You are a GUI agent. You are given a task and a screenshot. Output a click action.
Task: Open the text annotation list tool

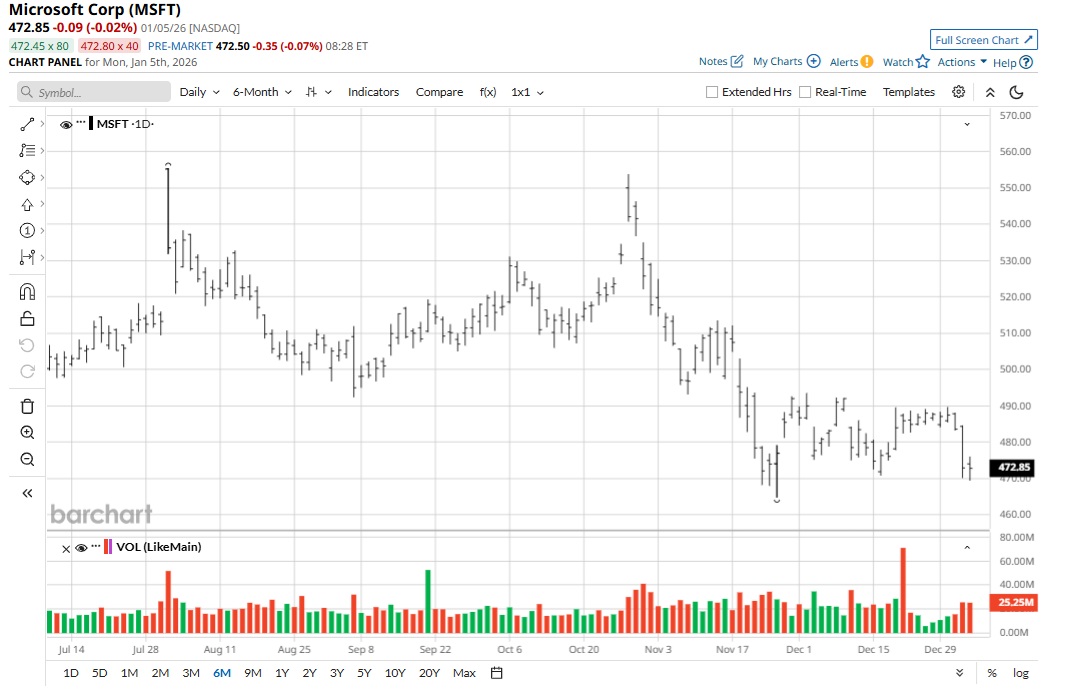(27, 151)
